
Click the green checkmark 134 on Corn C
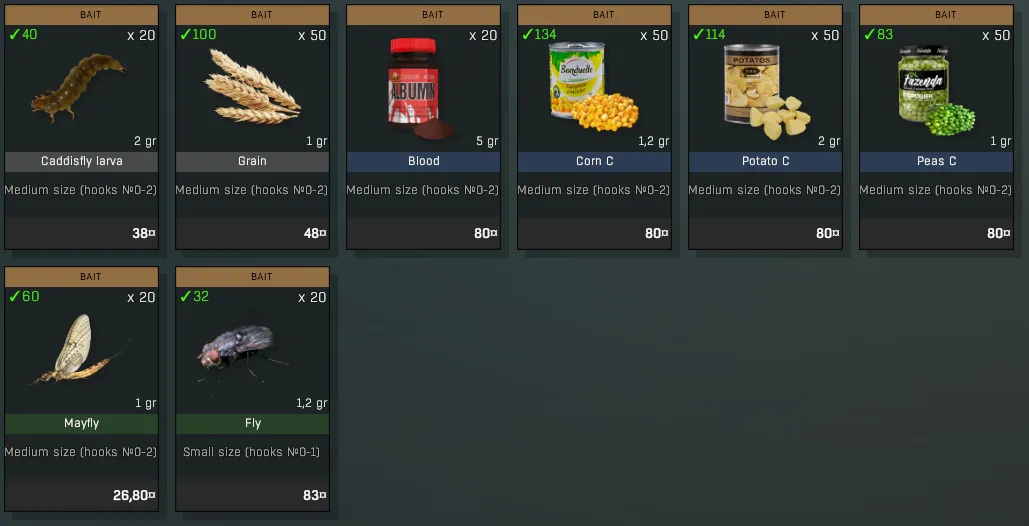click(539, 34)
